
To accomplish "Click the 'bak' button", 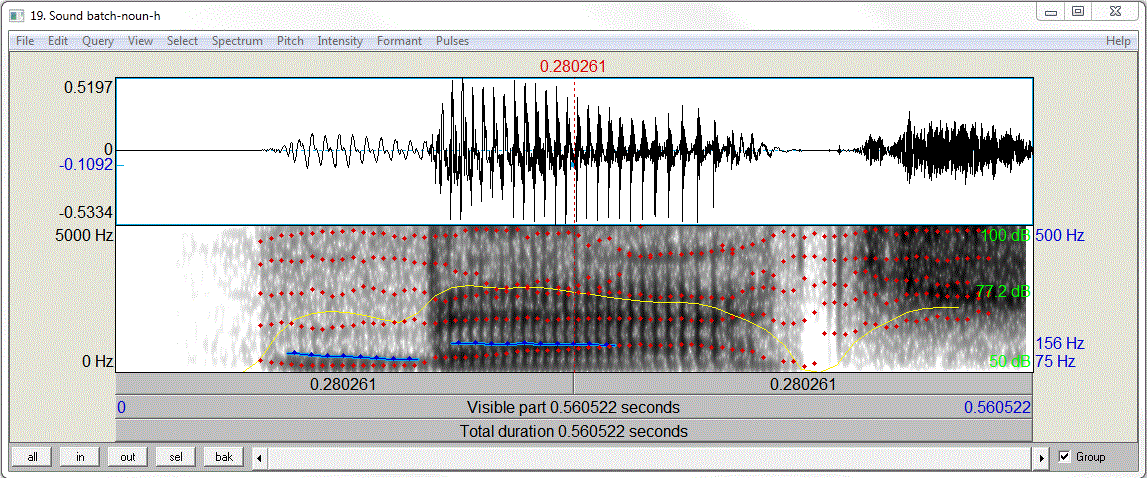I will (224, 457).
